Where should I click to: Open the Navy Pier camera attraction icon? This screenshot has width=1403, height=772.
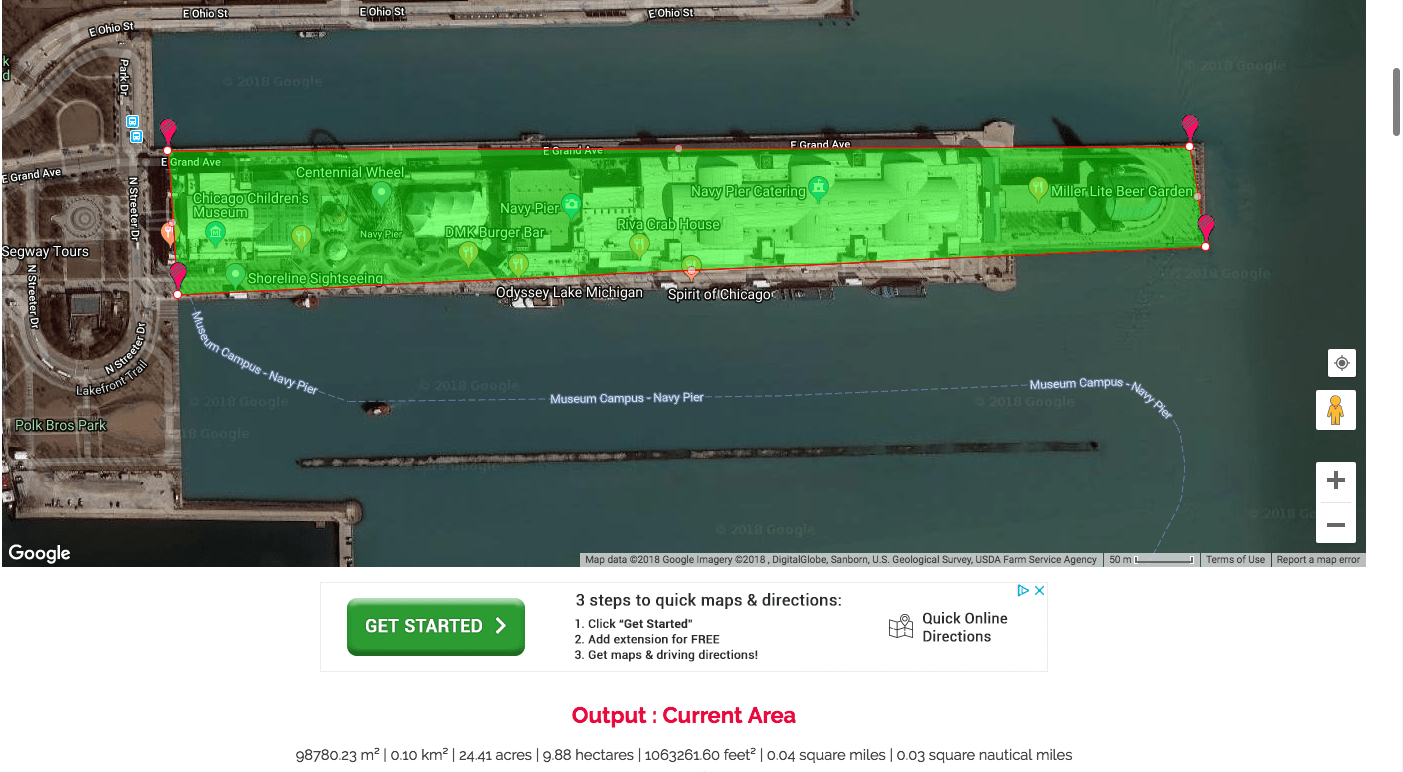[571, 206]
